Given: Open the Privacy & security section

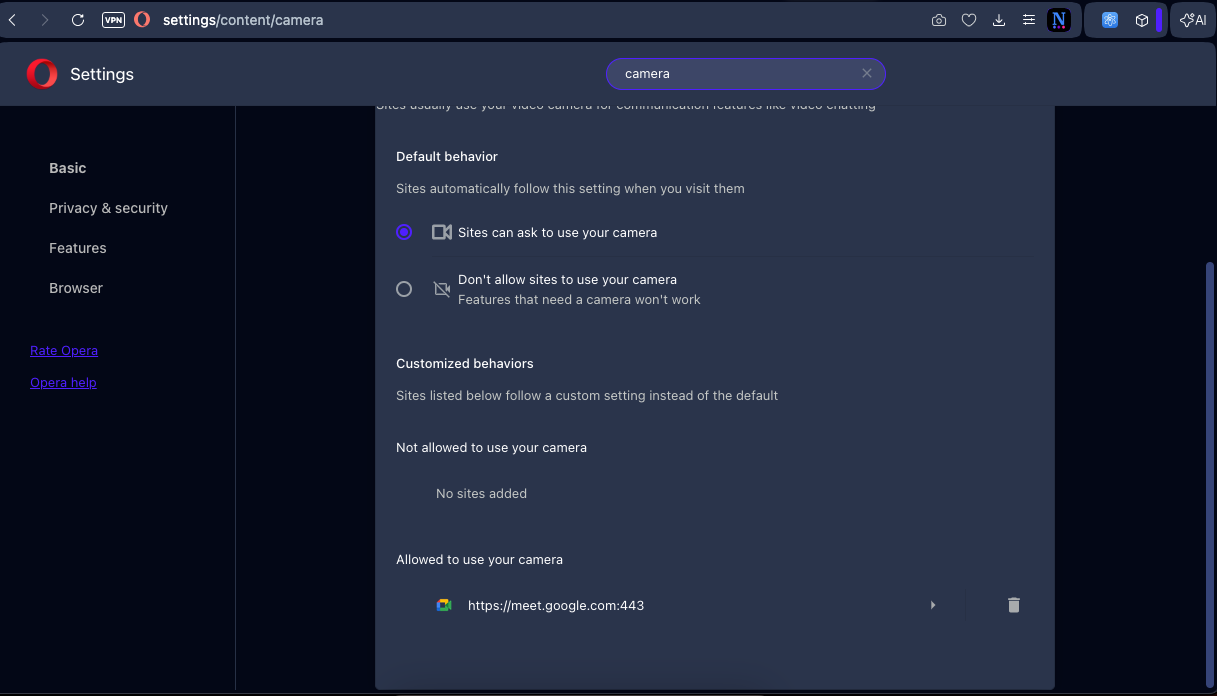Looking at the screenshot, I should click(x=108, y=208).
